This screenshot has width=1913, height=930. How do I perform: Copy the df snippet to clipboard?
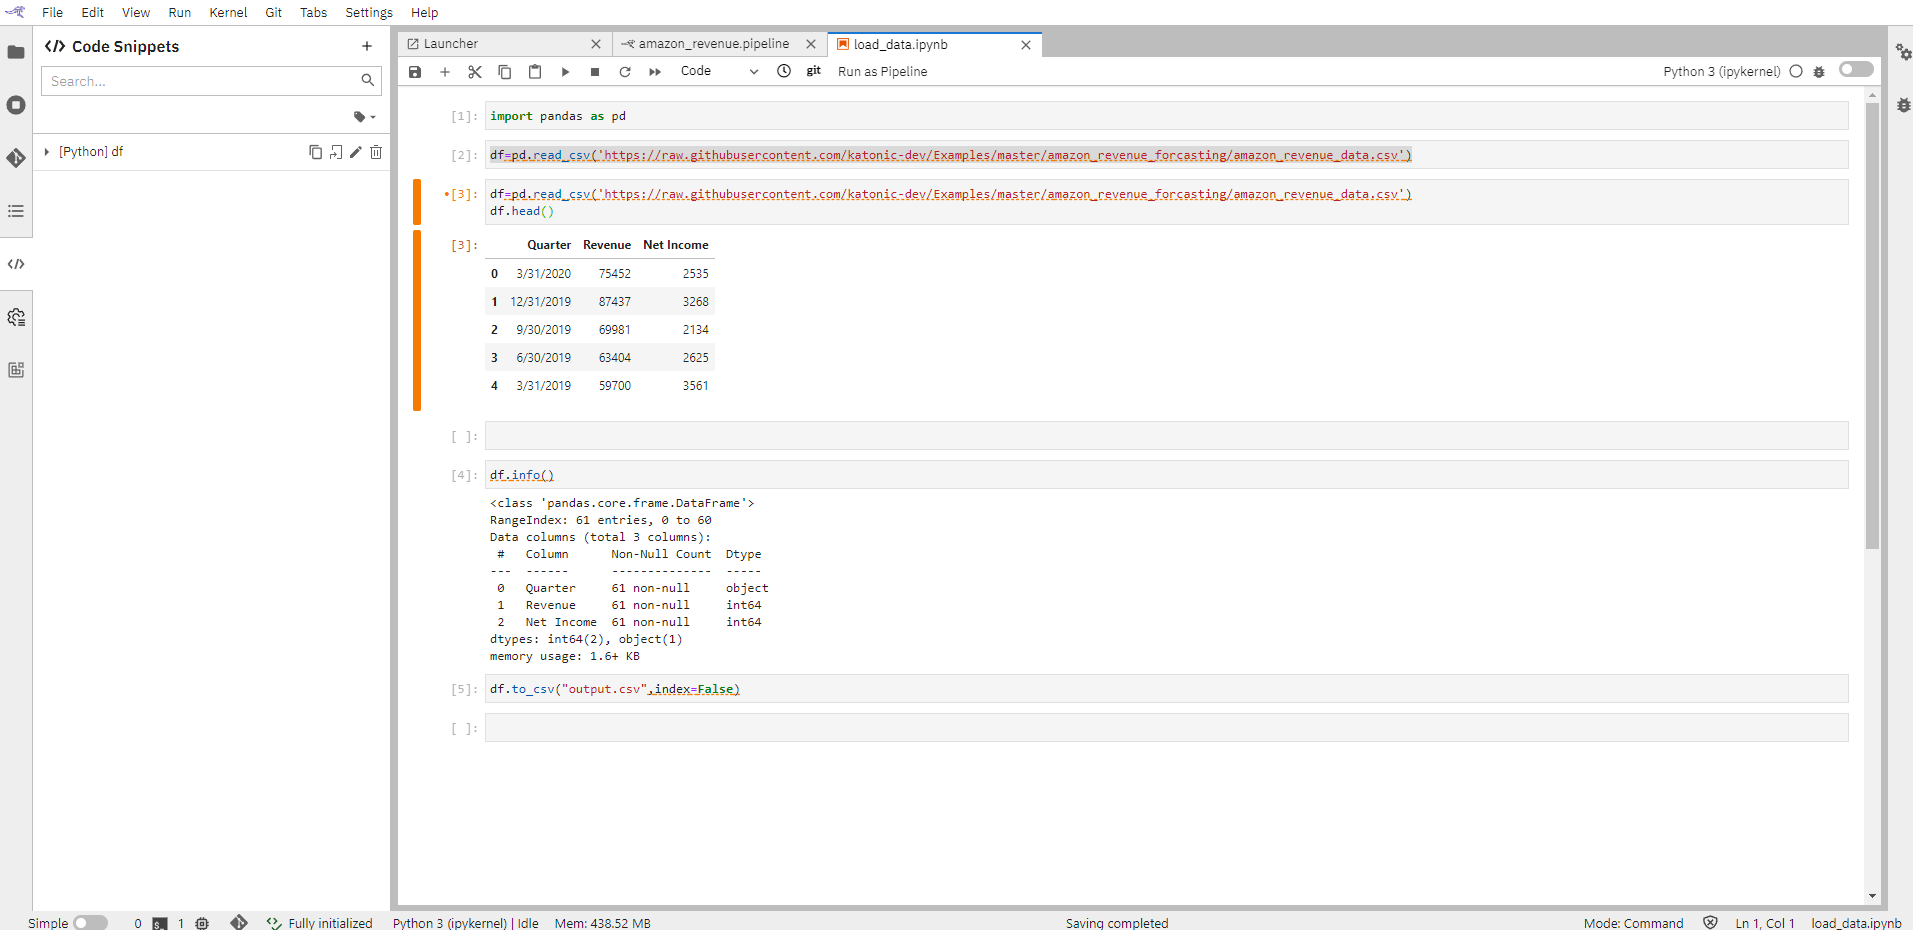coord(315,152)
